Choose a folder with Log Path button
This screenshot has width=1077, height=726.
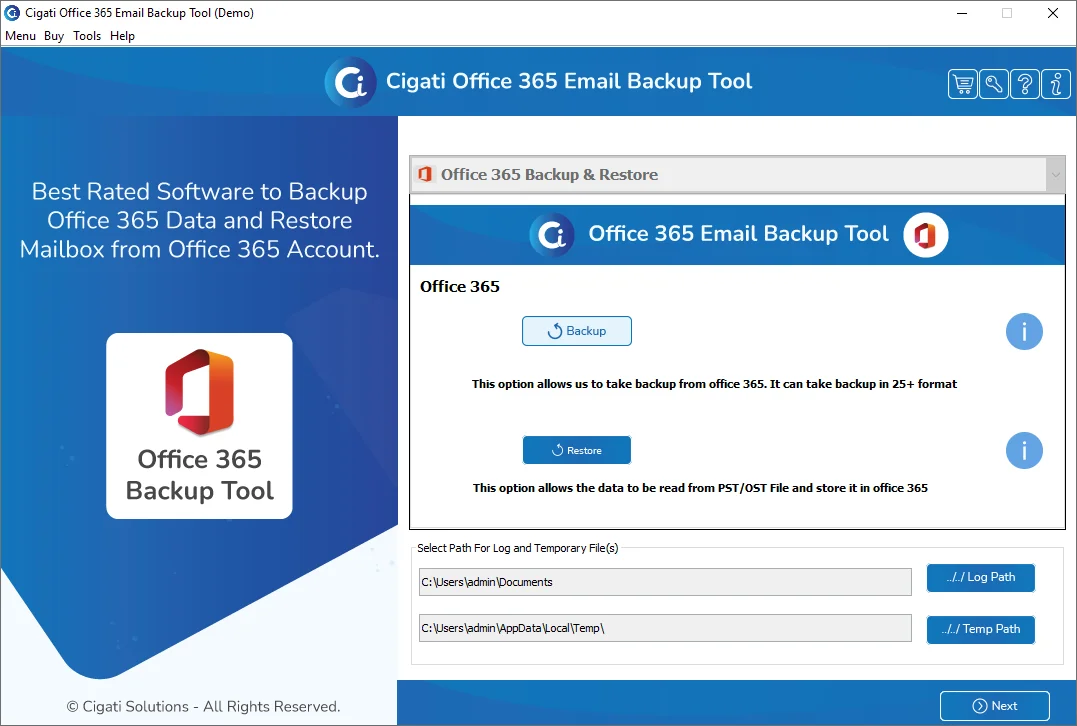[x=981, y=578]
